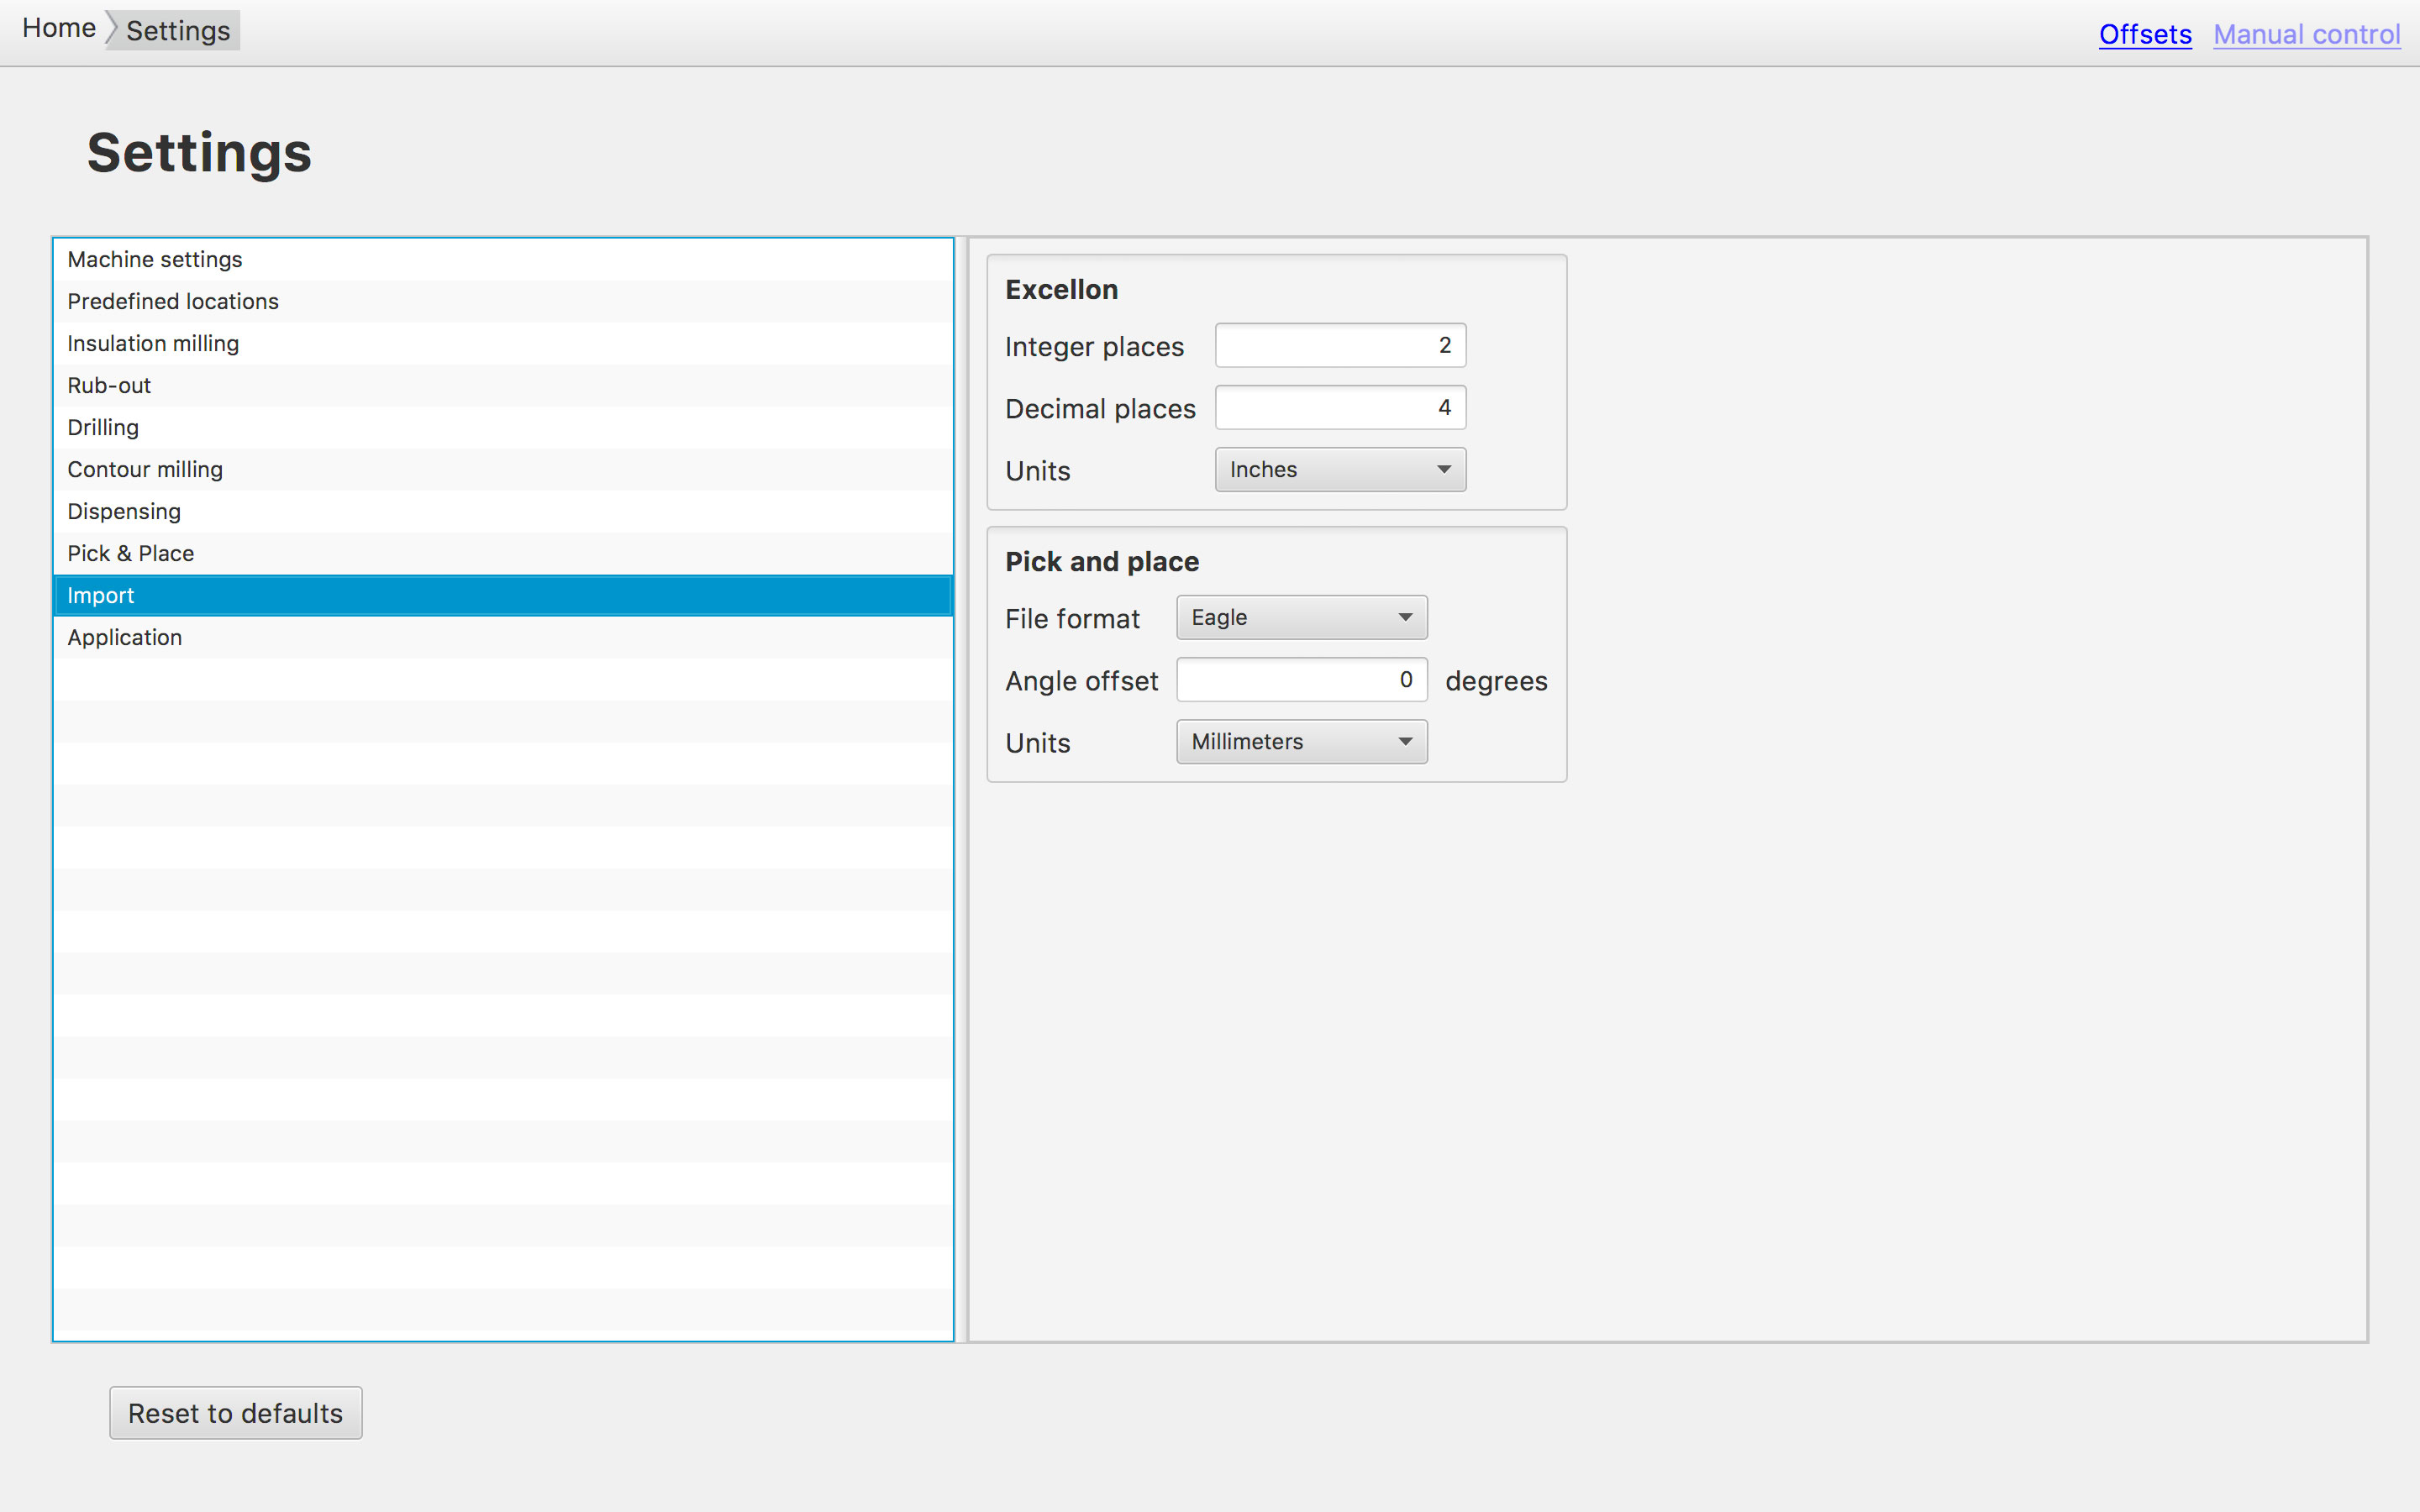The width and height of the screenshot is (2420, 1512).
Task: Open Pick and place Units dropdown showing Millimeters
Action: pos(1301,741)
